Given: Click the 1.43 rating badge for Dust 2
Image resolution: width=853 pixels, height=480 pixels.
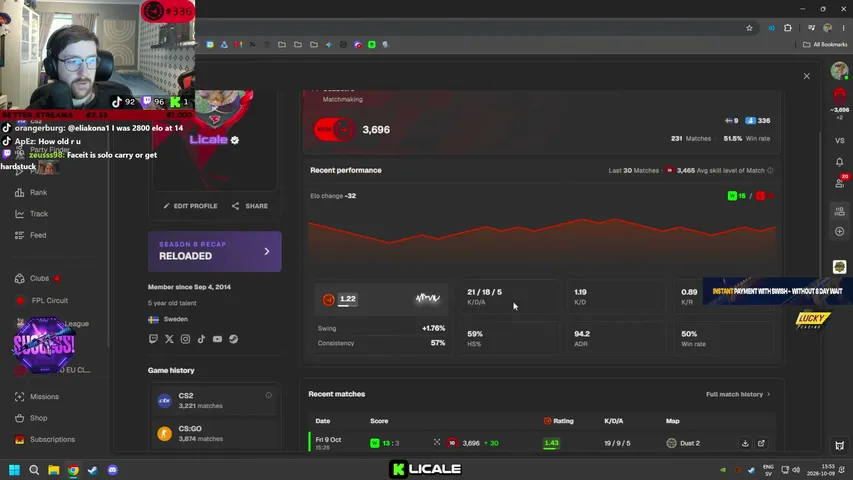Looking at the screenshot, I should click(x=551, y=444).
